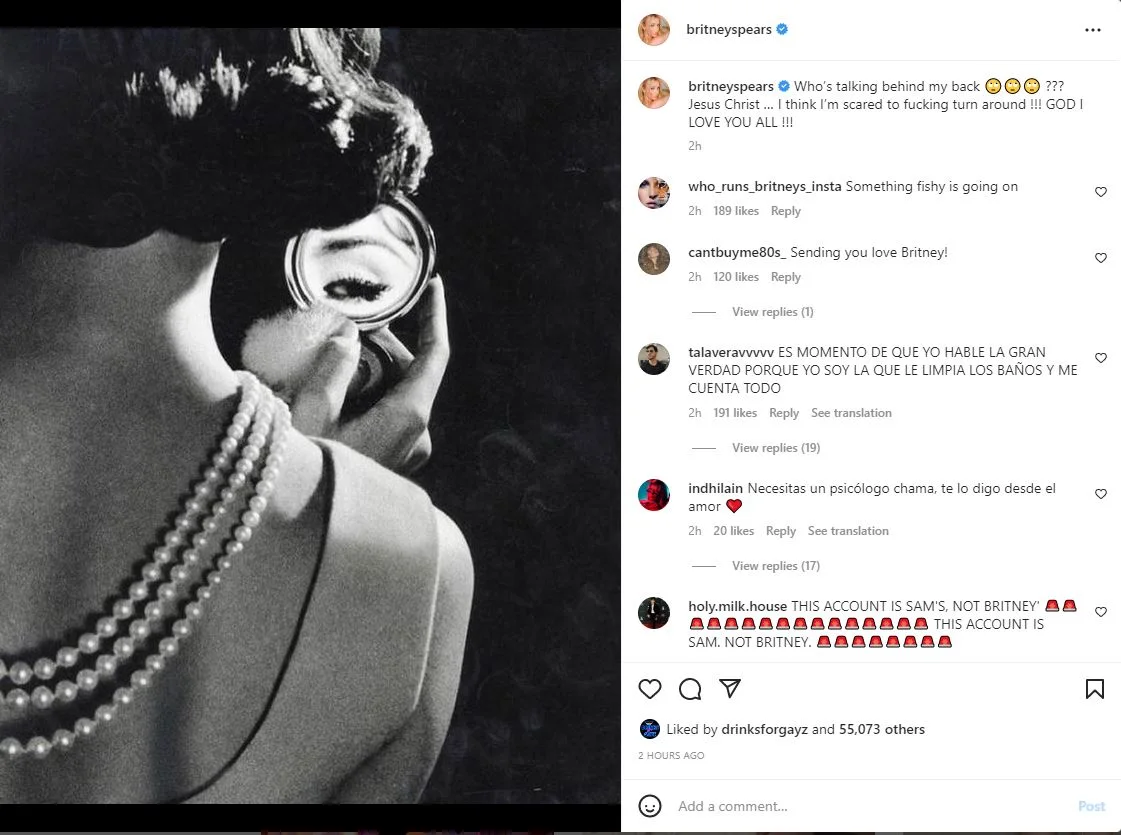The width and height of the screenshot is (1121, 835).
Task: See translation of the talaveravvvvv comment
Action: pos(851,413)
